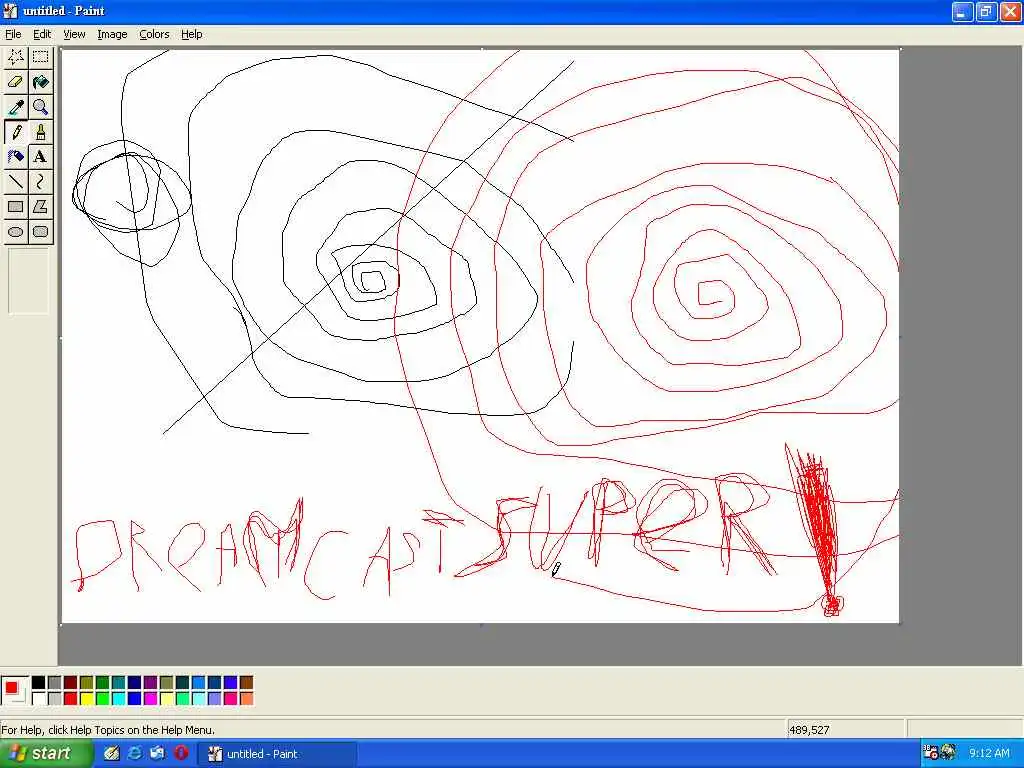Choose the brown palette swatch
The width and height of the screenshot is (1024, 768).
pos(246,682)
